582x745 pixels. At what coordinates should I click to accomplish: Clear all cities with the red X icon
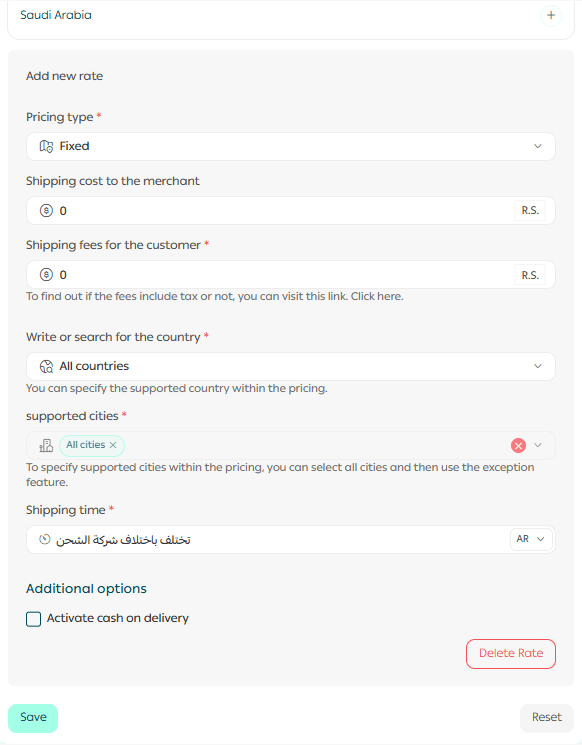518,445
